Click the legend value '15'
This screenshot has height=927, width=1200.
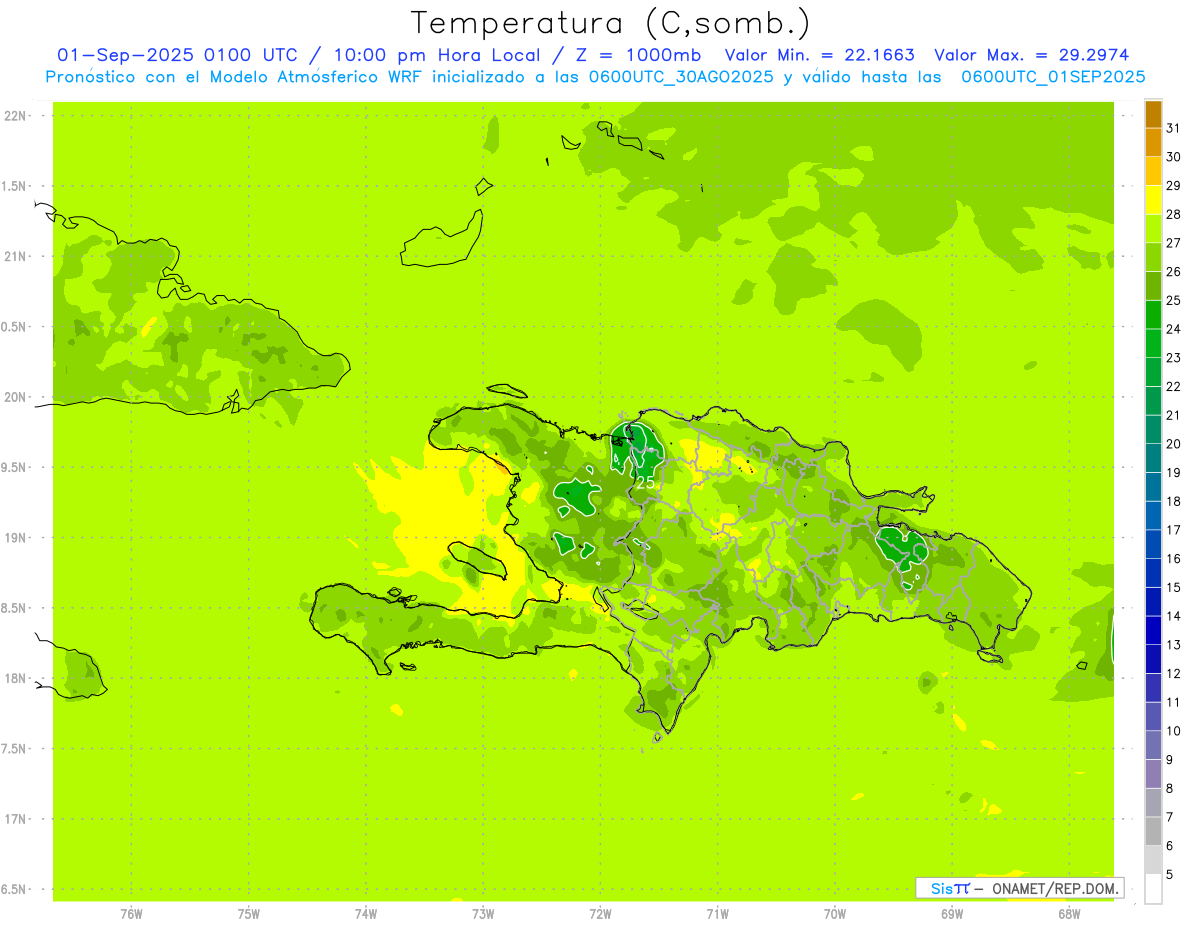(x=1174, y=587)
